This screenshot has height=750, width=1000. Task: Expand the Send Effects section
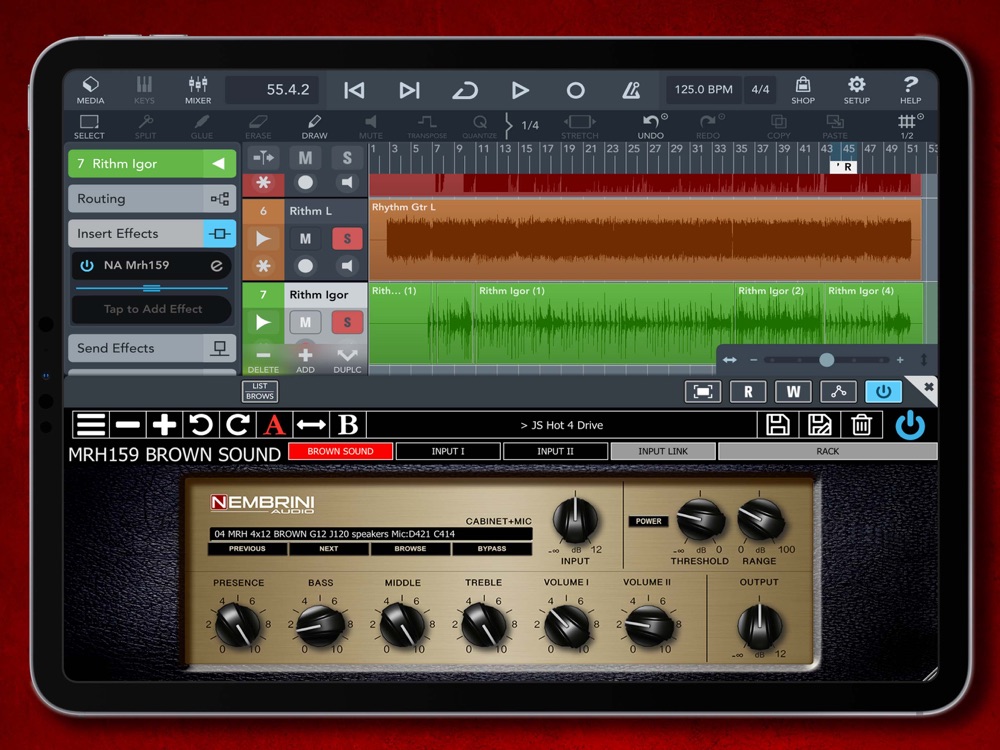(x=152, y=348)
